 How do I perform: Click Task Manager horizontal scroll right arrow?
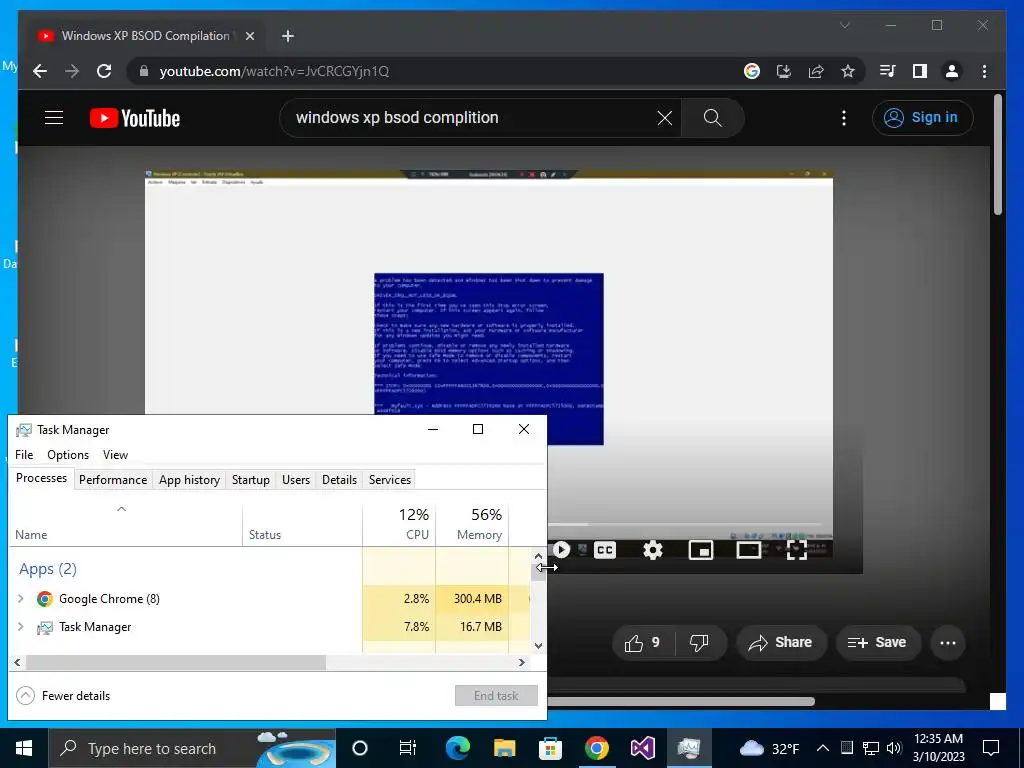coord(521,662)
